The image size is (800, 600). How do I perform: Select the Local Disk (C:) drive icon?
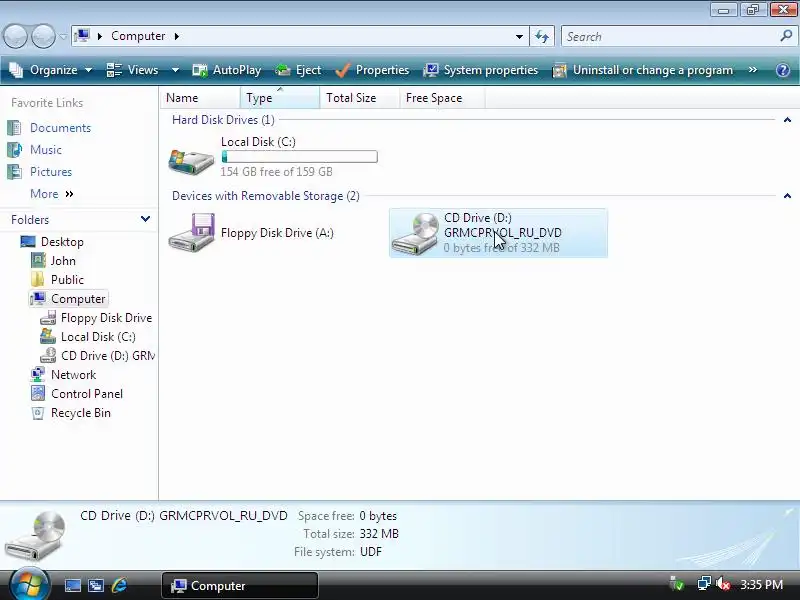(191, 161)
